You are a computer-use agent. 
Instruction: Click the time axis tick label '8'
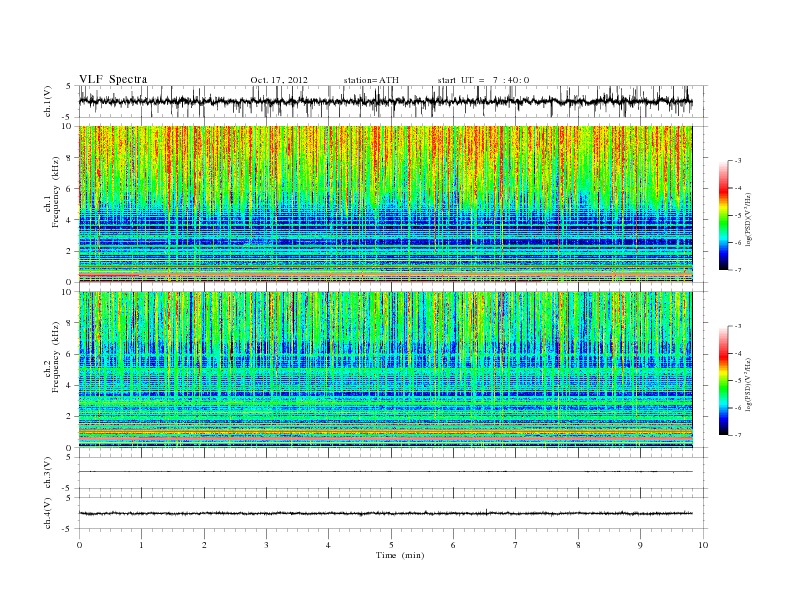click(x=578, y=545)
